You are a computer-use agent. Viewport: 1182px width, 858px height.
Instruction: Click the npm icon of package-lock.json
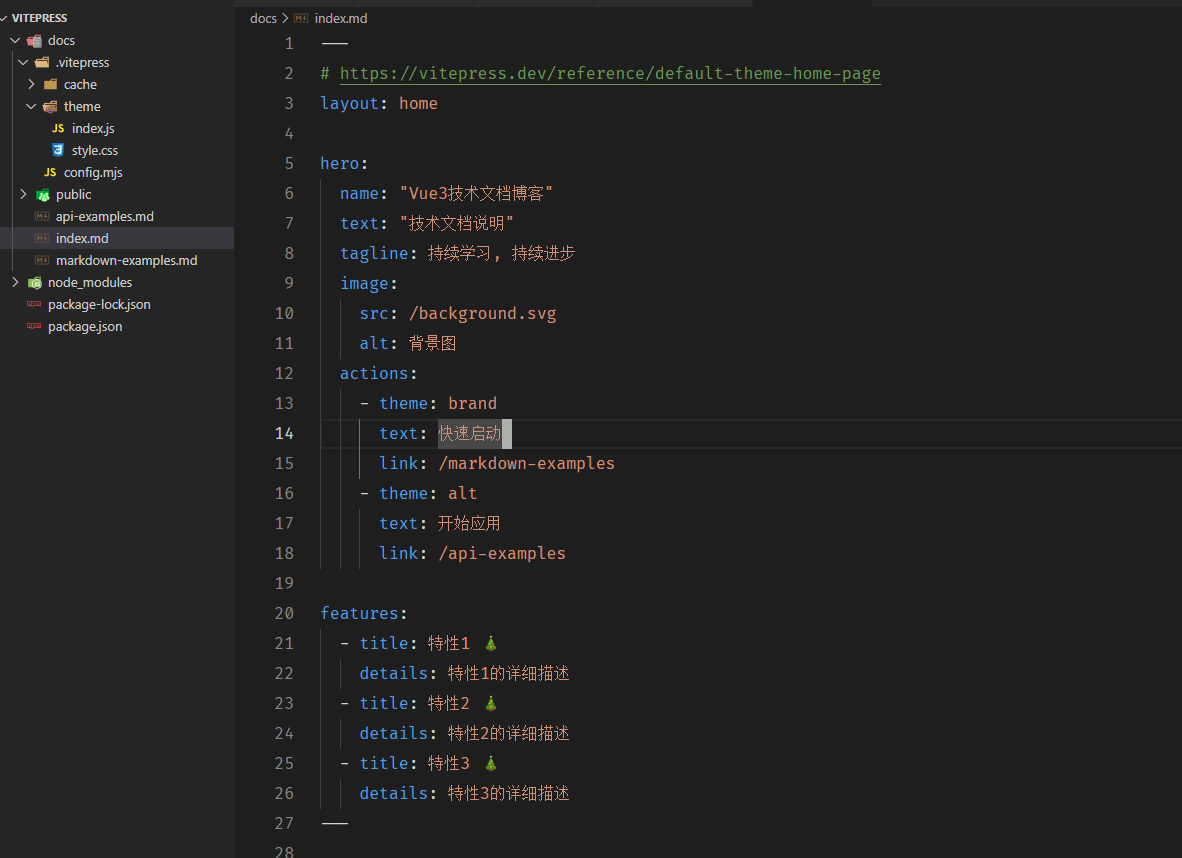coord(34,304)
